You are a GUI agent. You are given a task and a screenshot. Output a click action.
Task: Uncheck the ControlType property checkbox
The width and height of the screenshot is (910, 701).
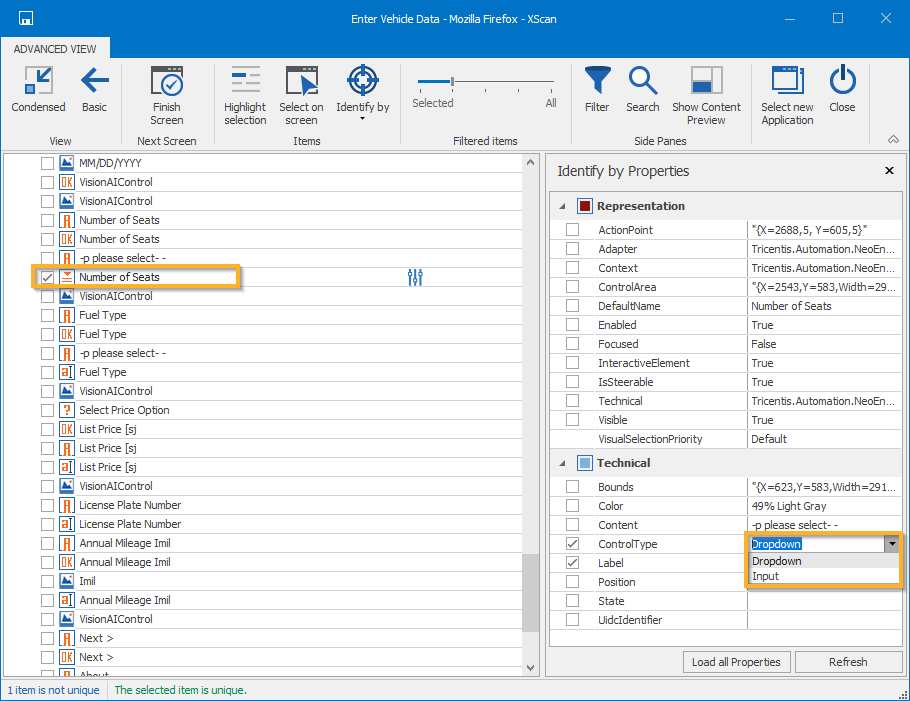point(572,544)
